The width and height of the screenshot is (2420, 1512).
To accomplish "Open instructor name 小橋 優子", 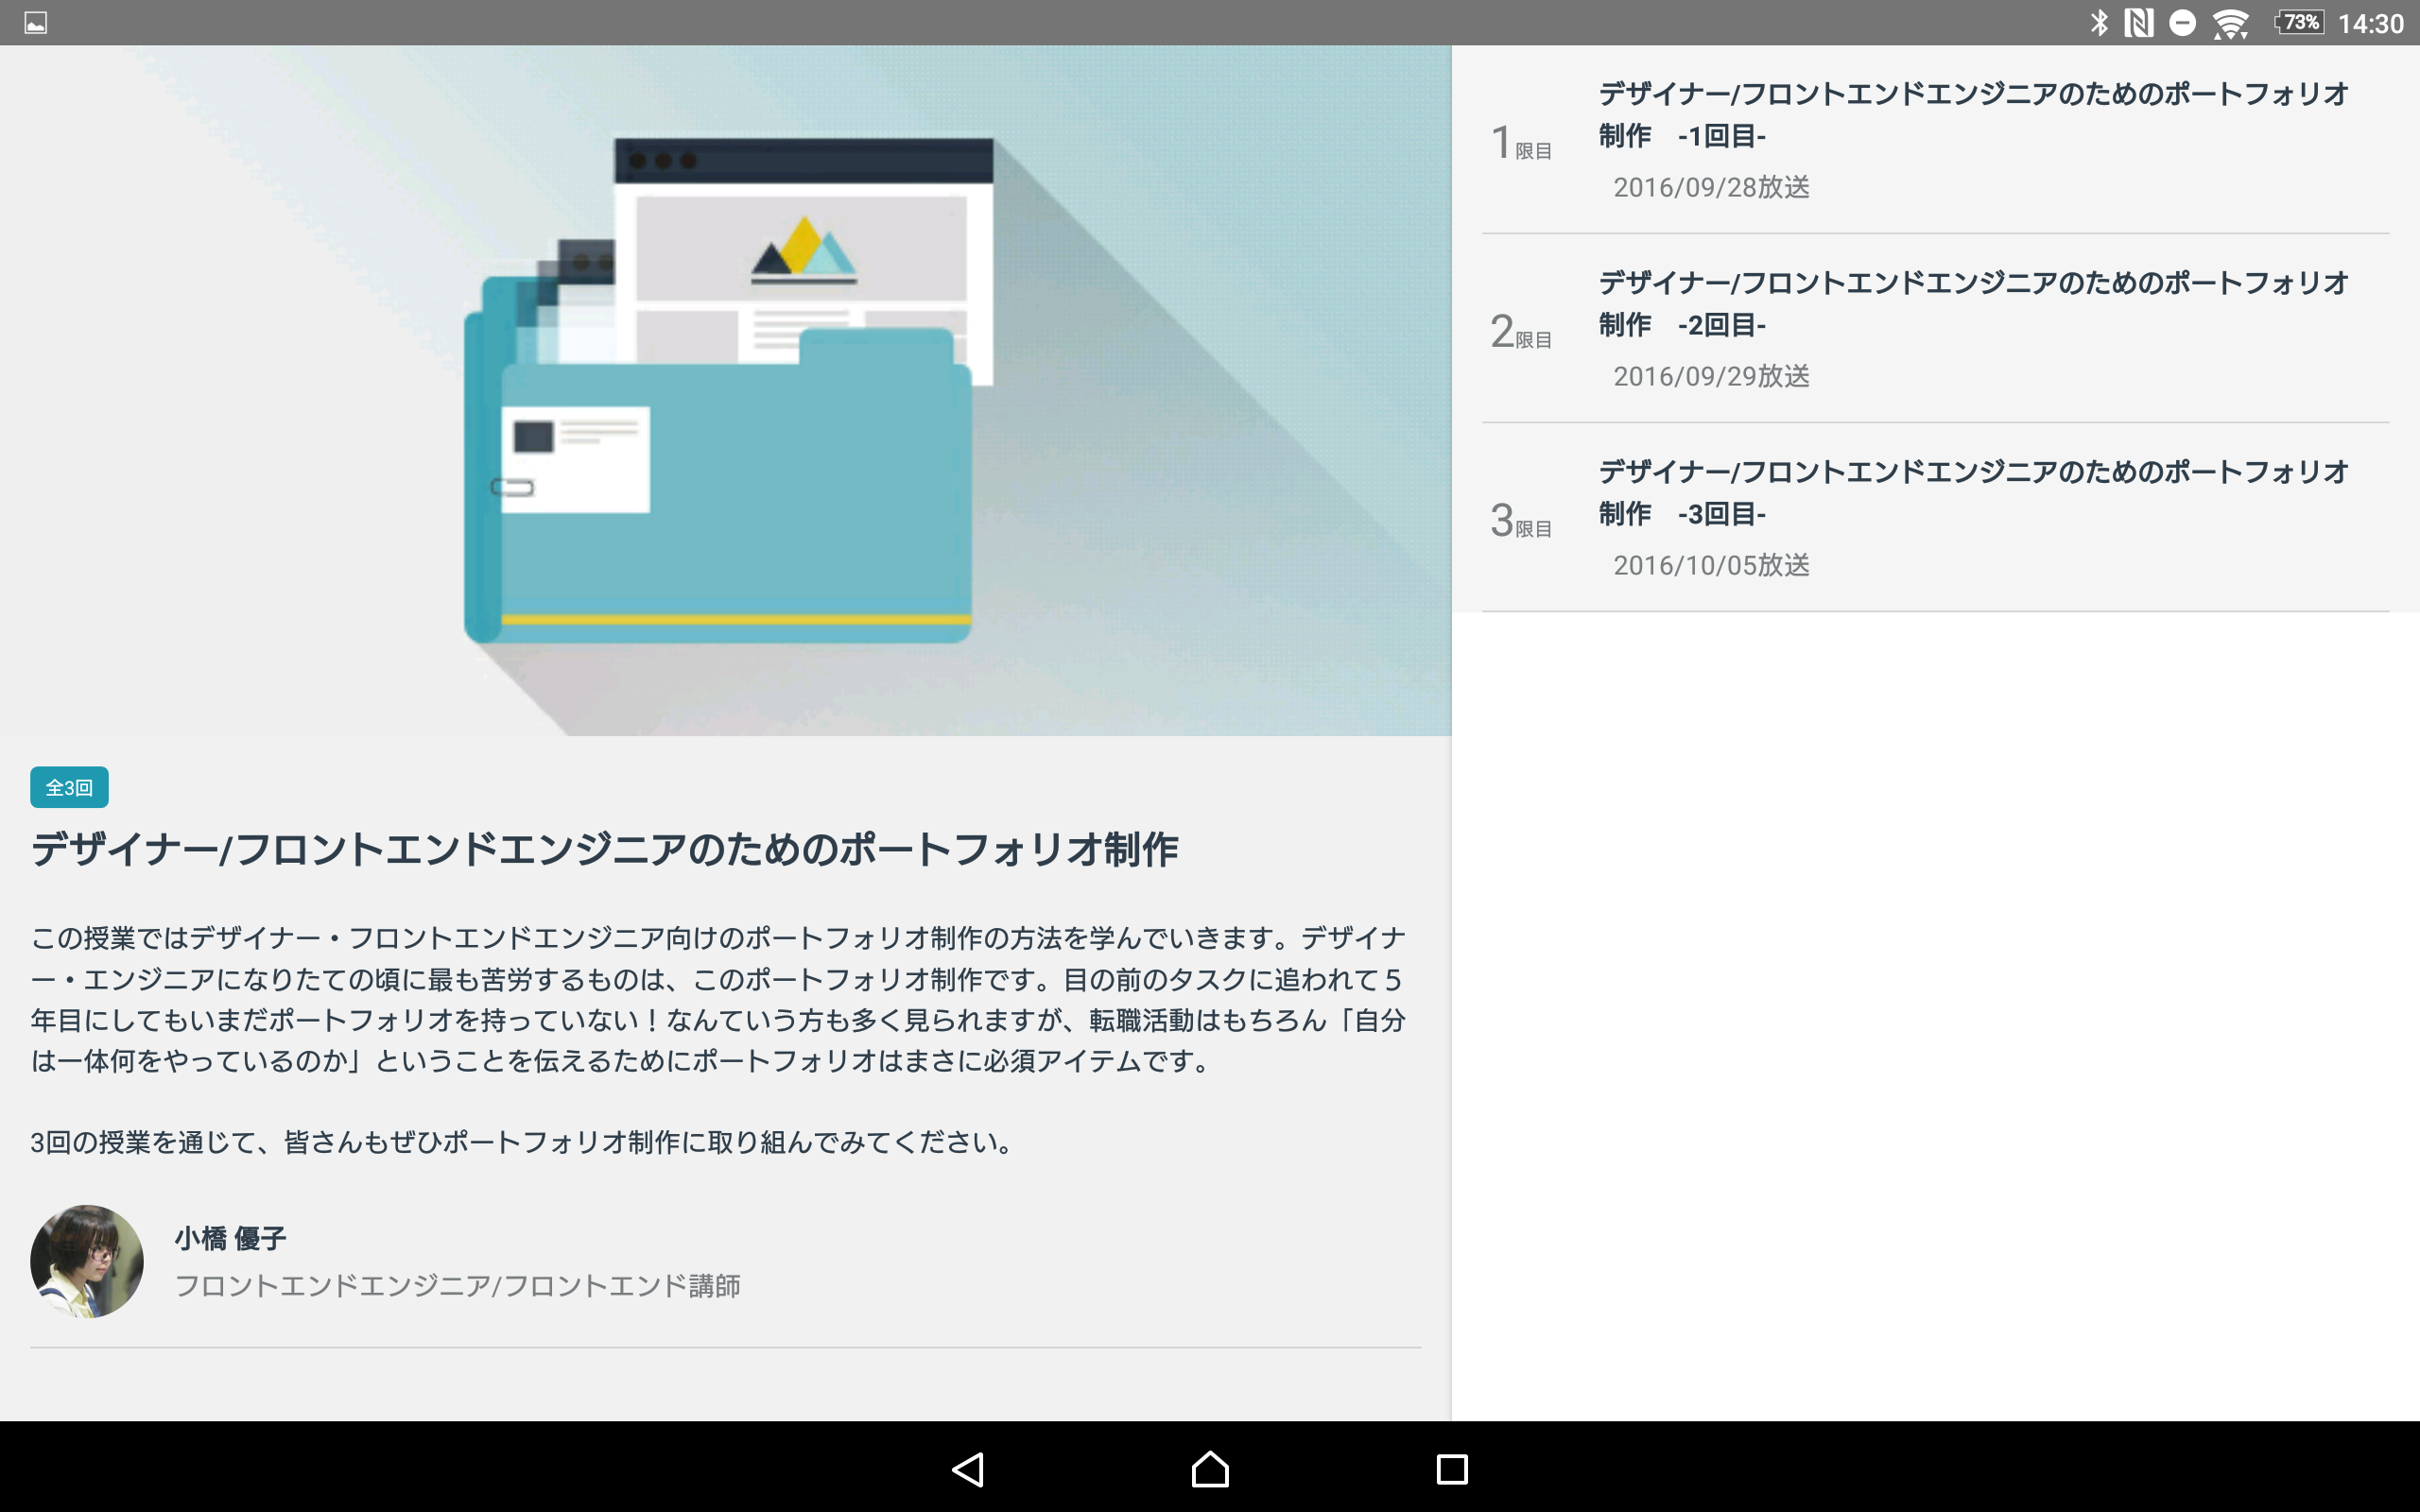I will point(230,1238).
